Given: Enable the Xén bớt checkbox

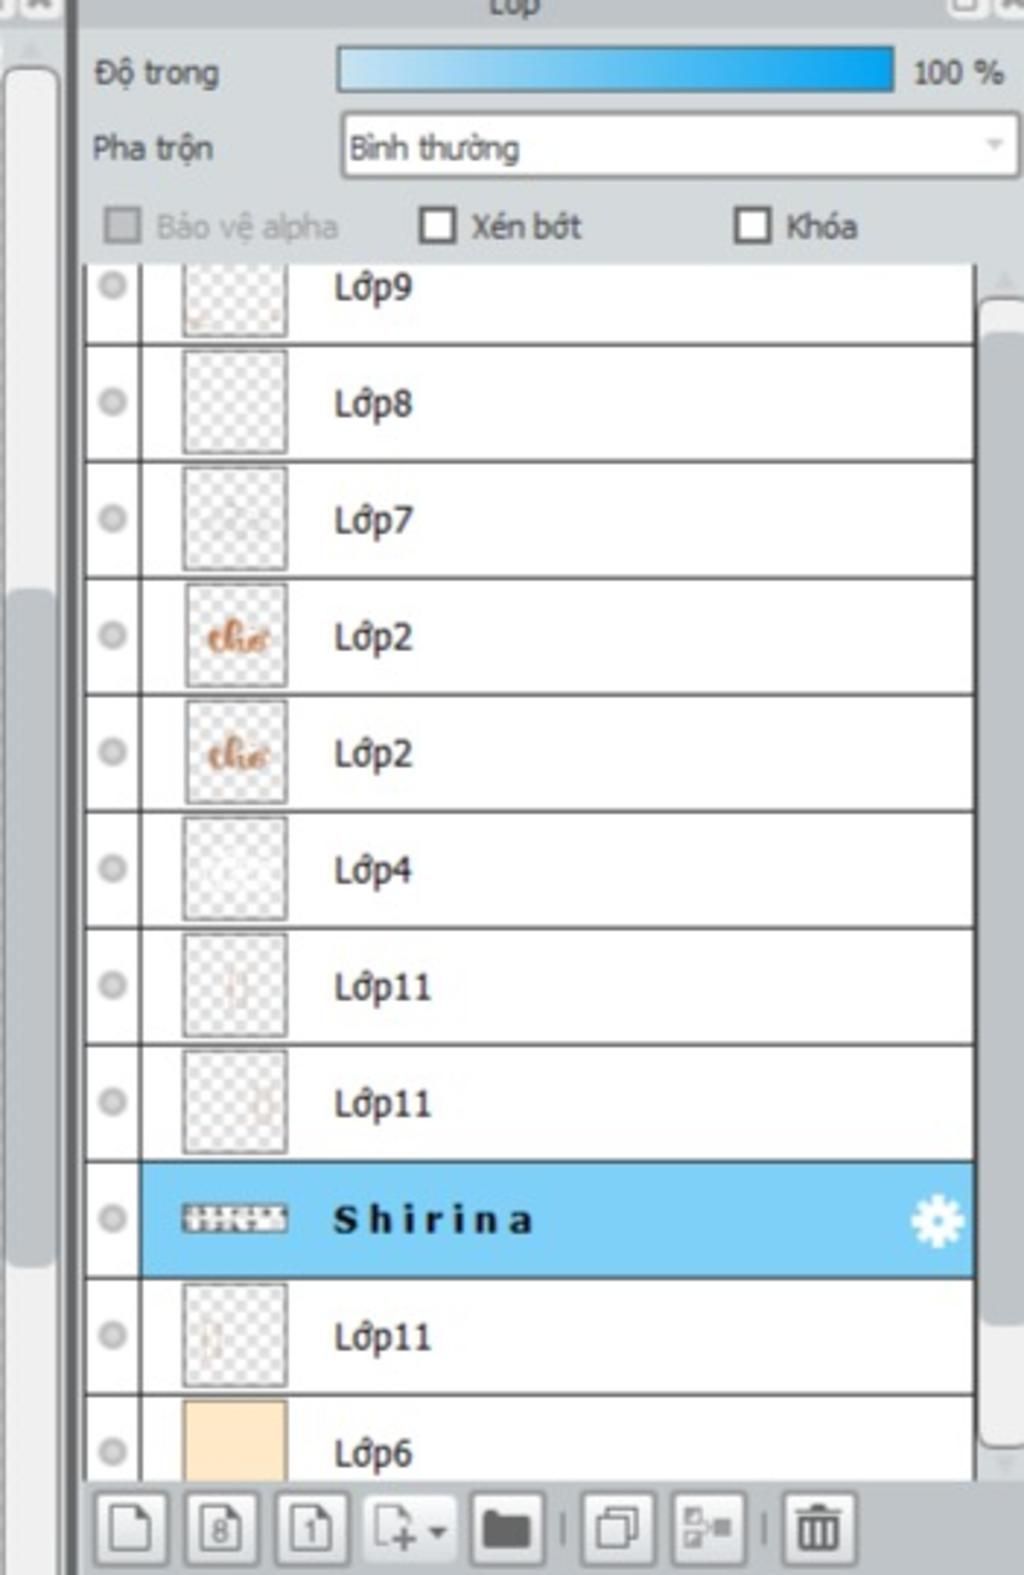Looking at the screenshot, I should [437, 226].
